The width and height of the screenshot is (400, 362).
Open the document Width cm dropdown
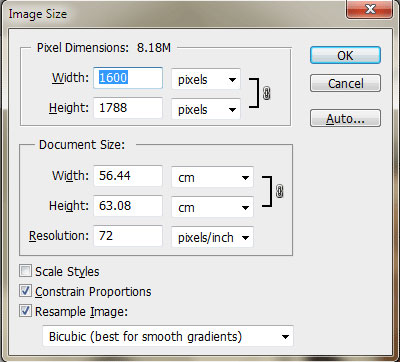pyautogui.click(x=212, y=177)
